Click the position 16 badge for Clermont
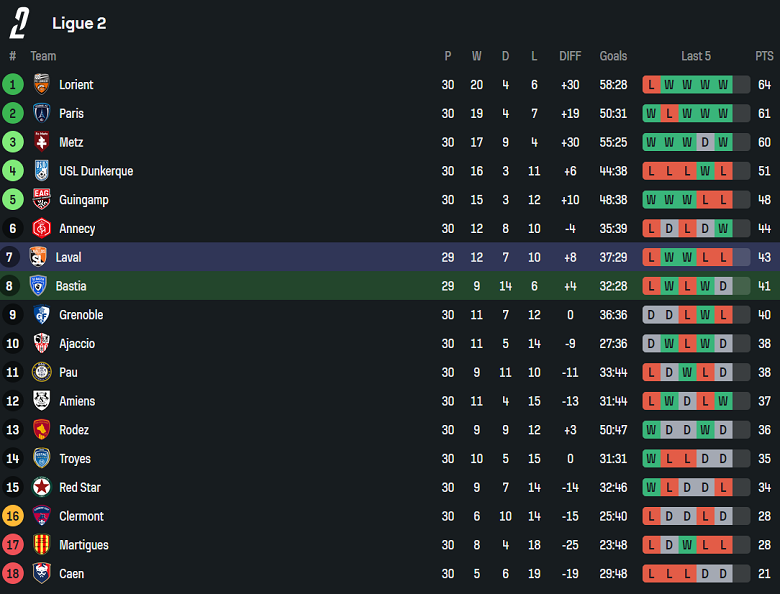 tap(12, 517)
